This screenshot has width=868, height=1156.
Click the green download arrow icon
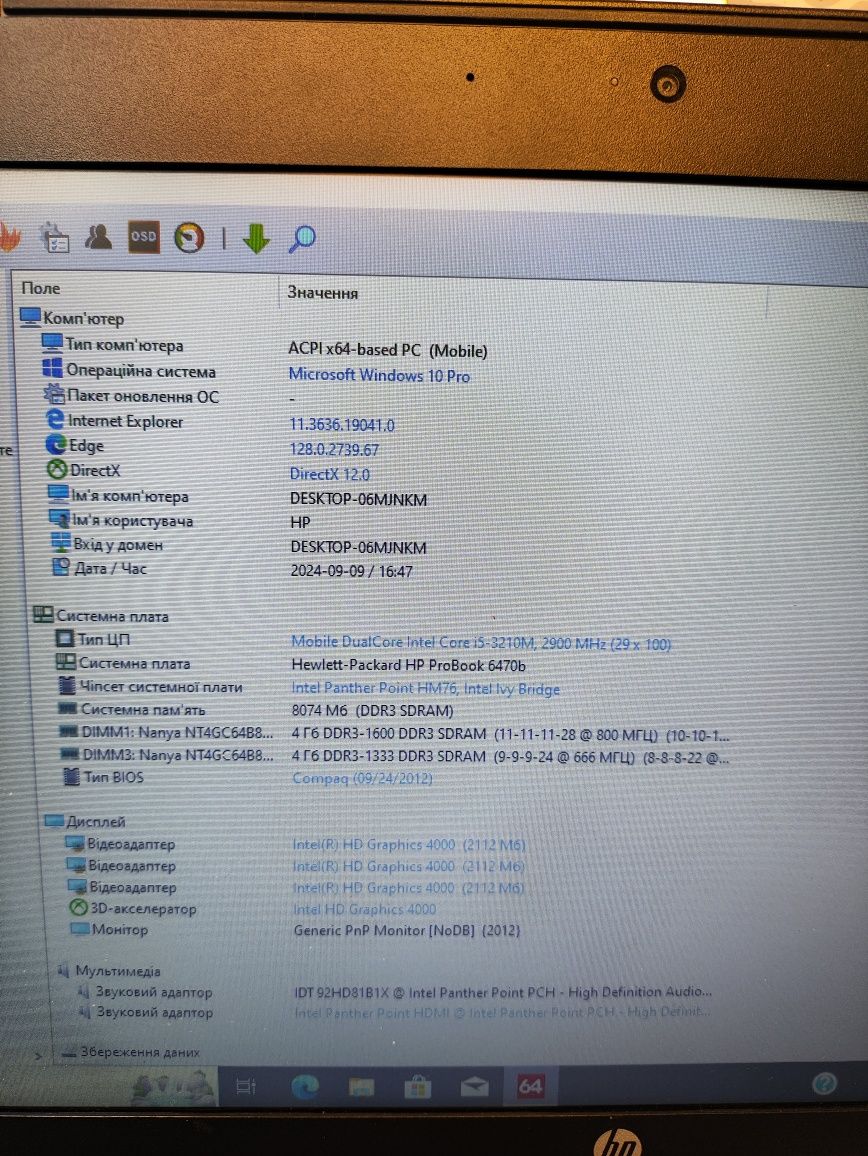point(256,239)
